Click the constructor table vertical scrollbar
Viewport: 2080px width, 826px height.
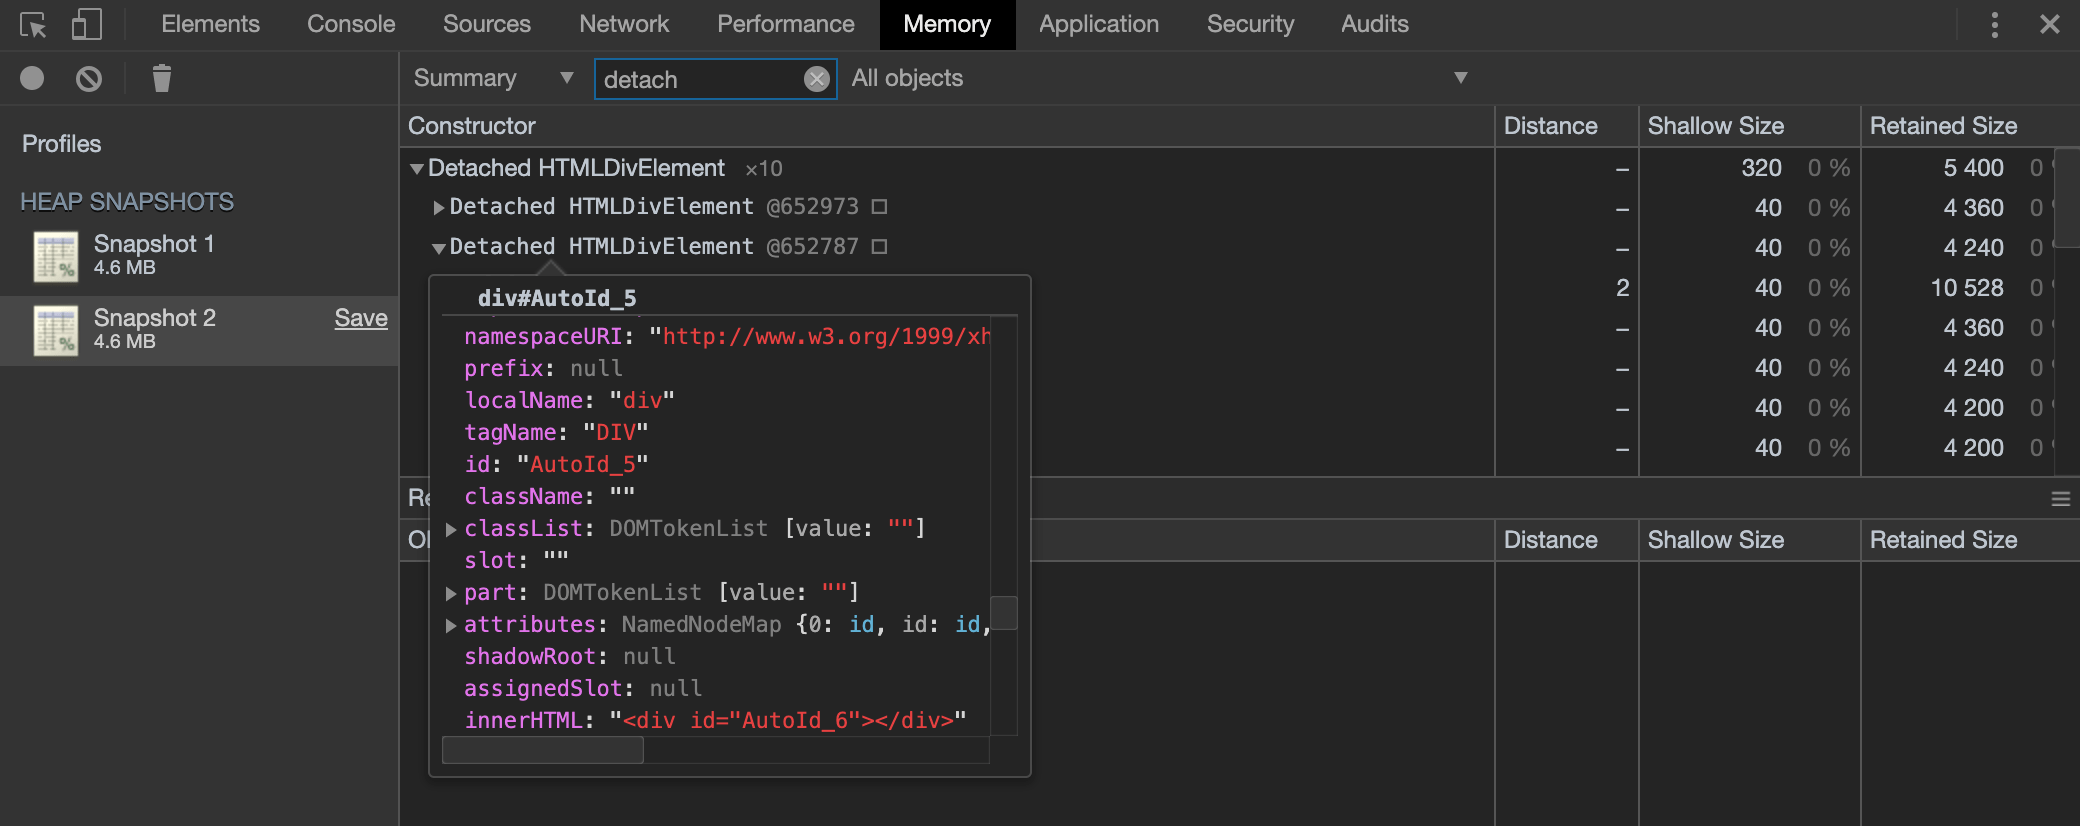coord(2067,198)
